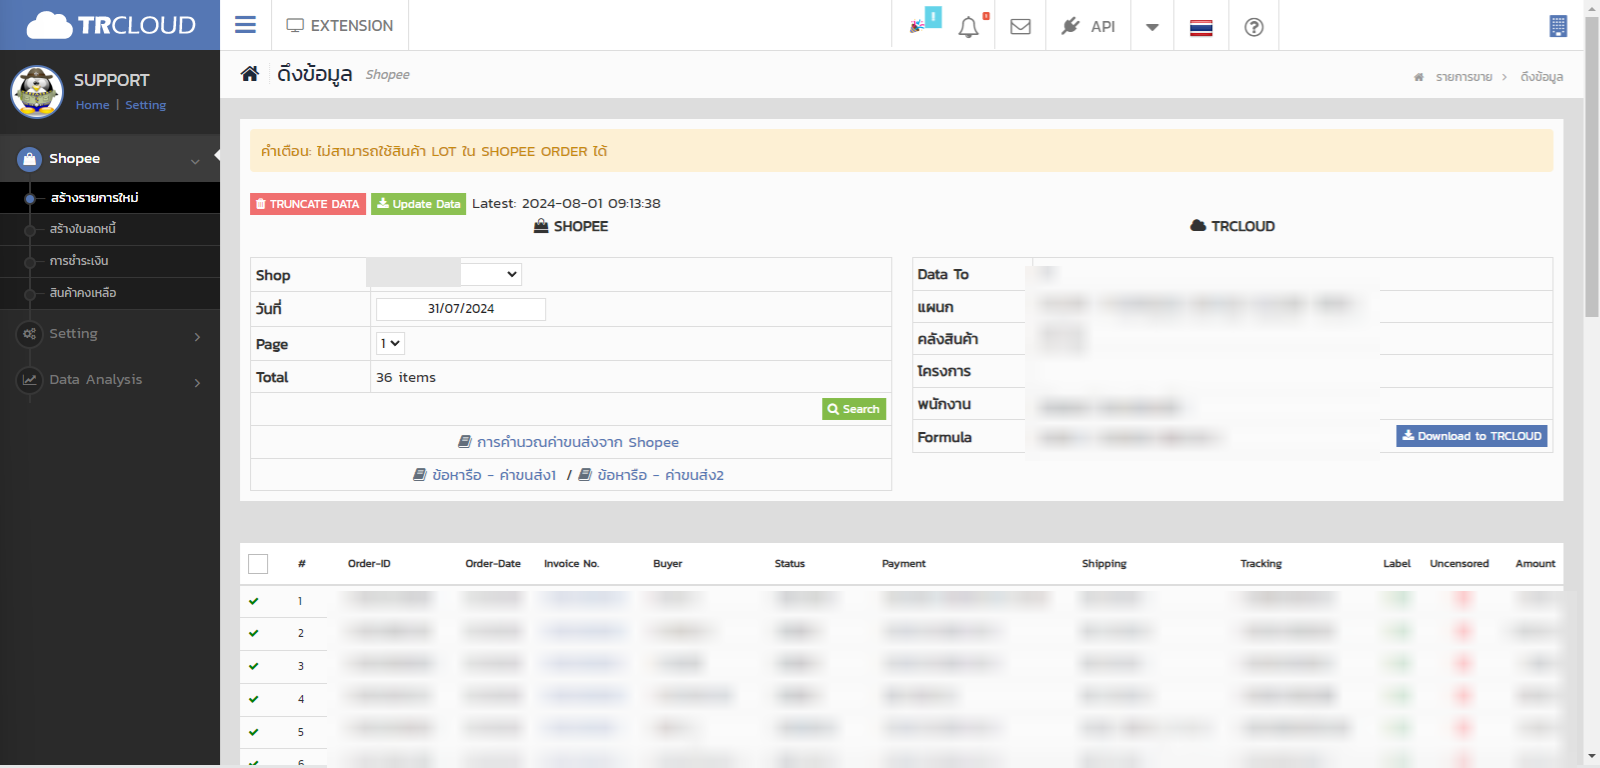Screen dimensions: 1600x768
Task: Click the date field 31/07/2024
Action: point(461,309)
